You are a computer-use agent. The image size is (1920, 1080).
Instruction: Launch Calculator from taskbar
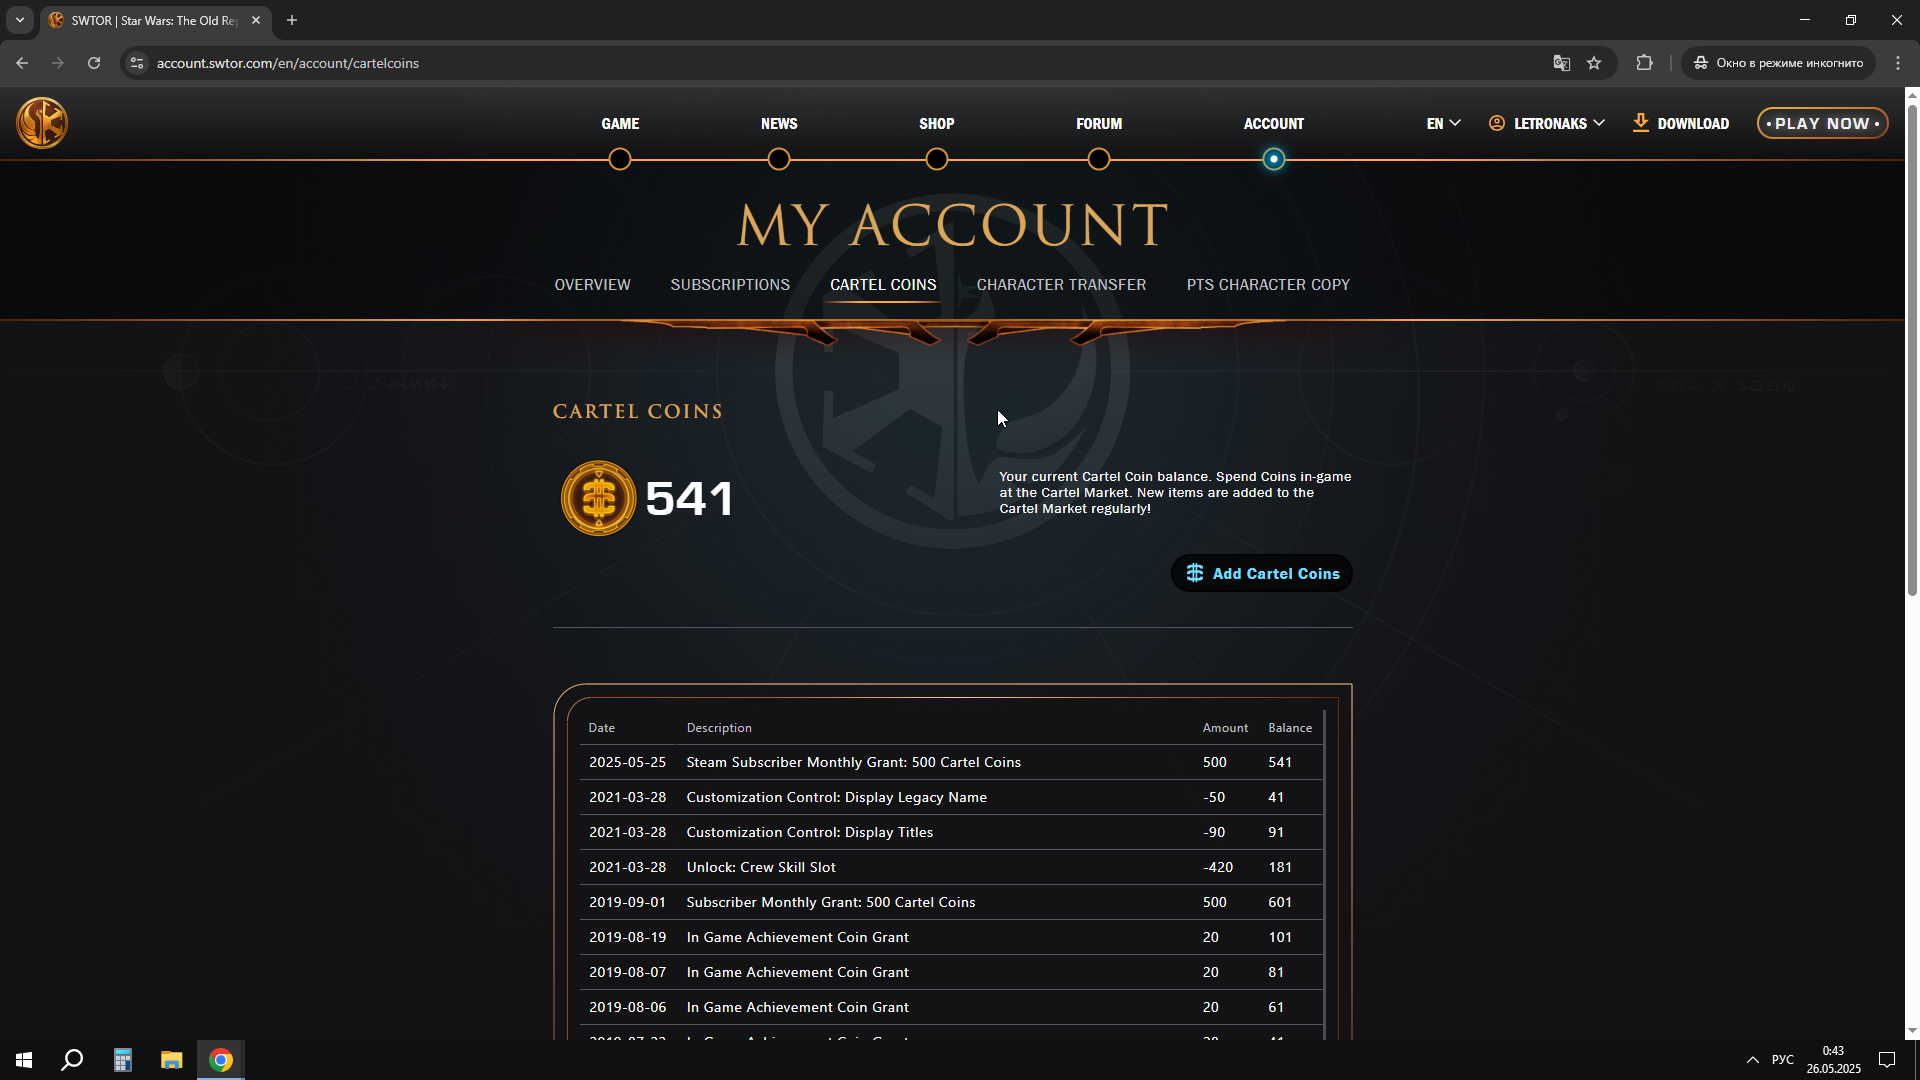pos(122,1060)
